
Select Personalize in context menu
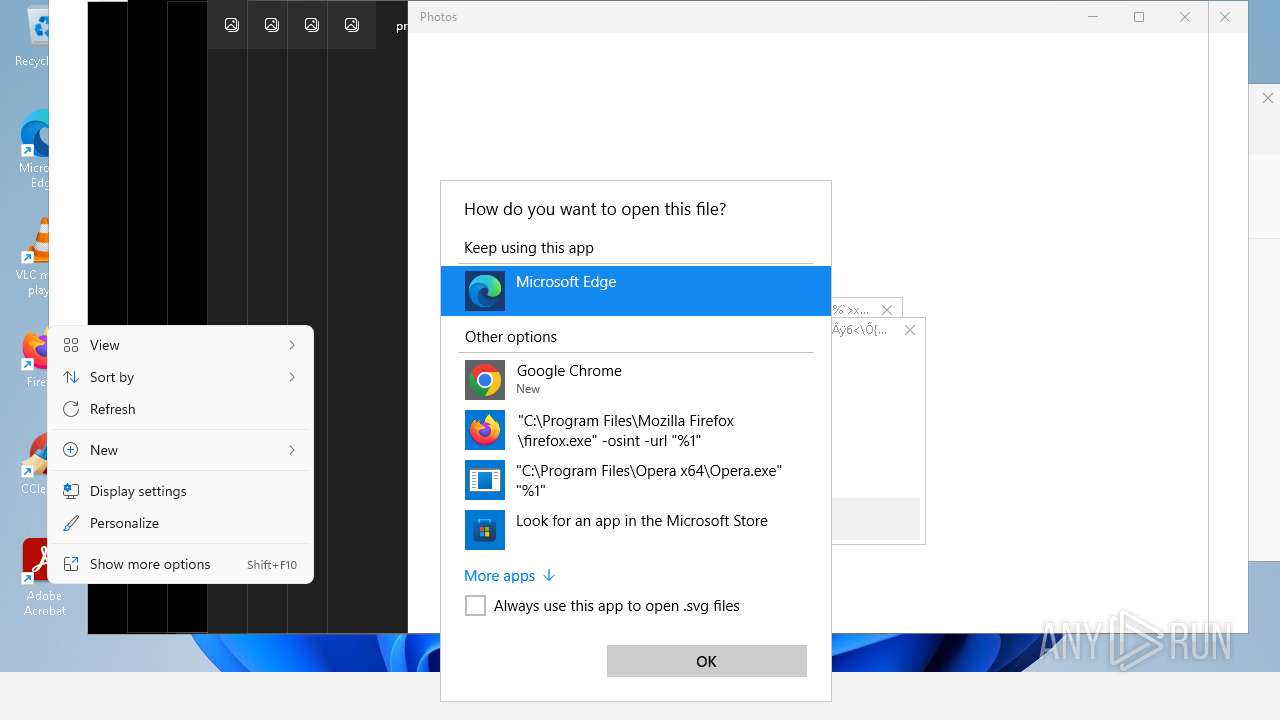[181, 523]
